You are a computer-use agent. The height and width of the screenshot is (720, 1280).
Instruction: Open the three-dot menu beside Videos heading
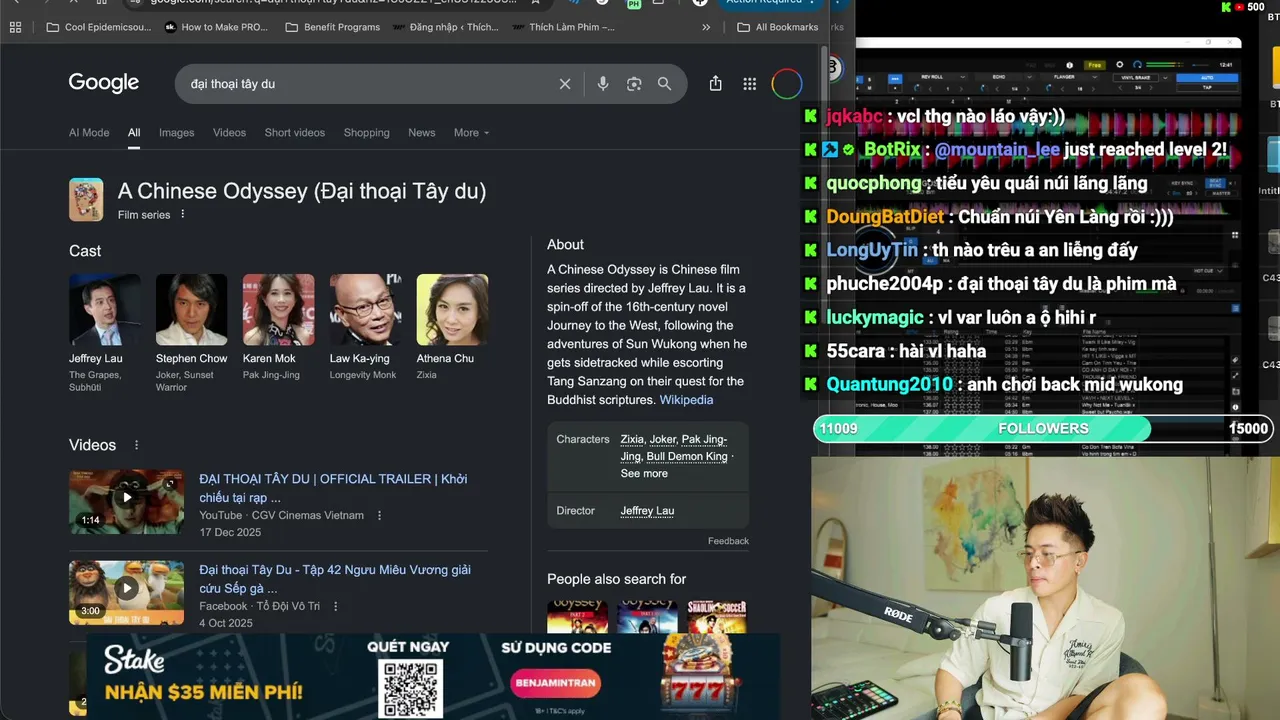point(137,445)
